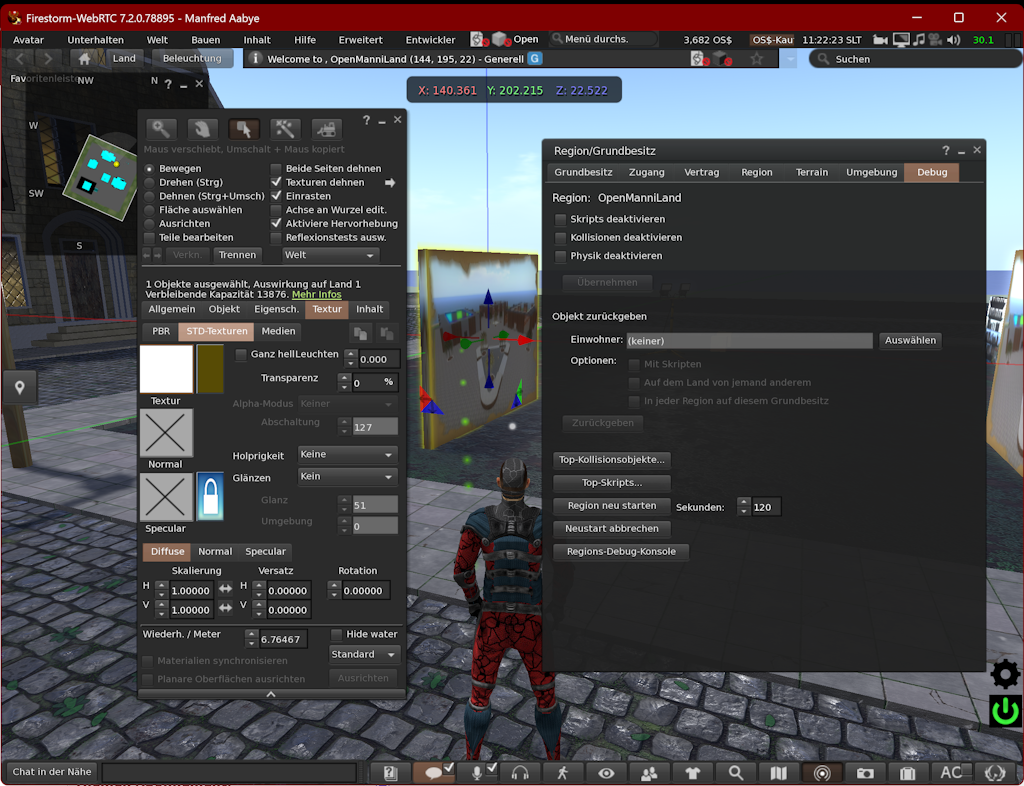Screen dimensions: 1024x786
Task: Switch to the Terrain tab
Action: pyautogui.click(x=811, y=172)
